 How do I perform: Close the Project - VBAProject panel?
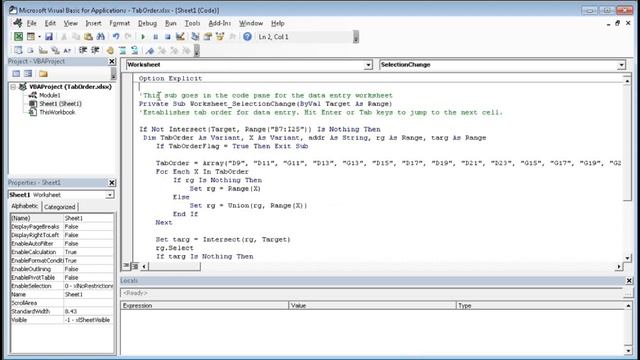coord(112,61)
